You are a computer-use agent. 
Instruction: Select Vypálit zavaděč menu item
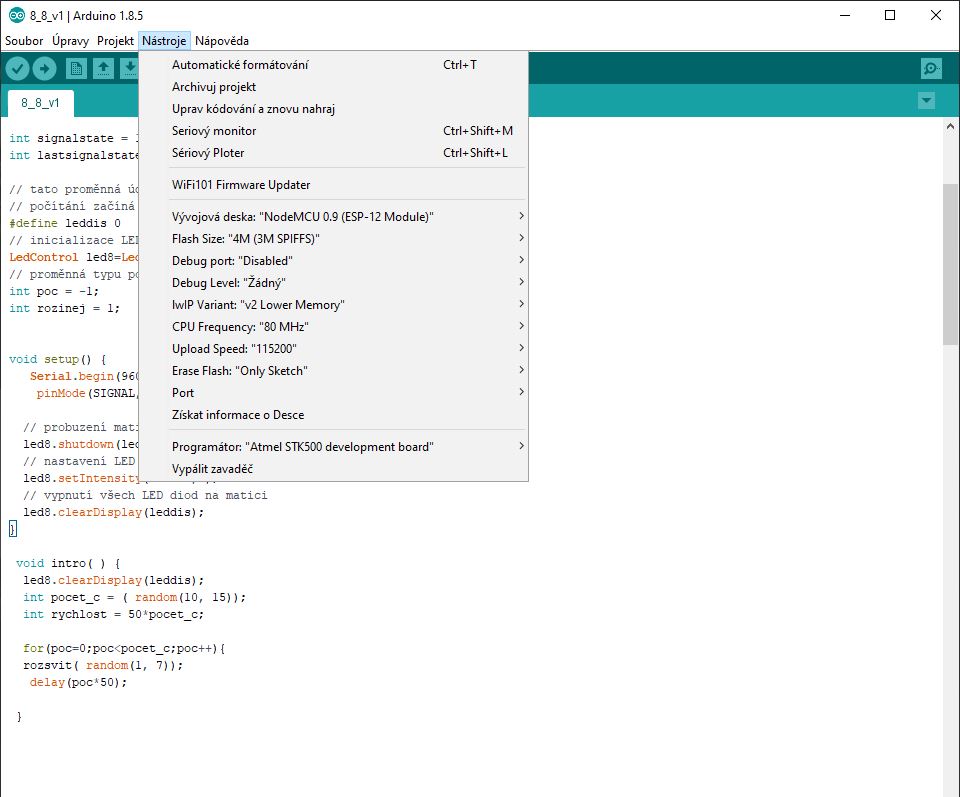(212, 468)
